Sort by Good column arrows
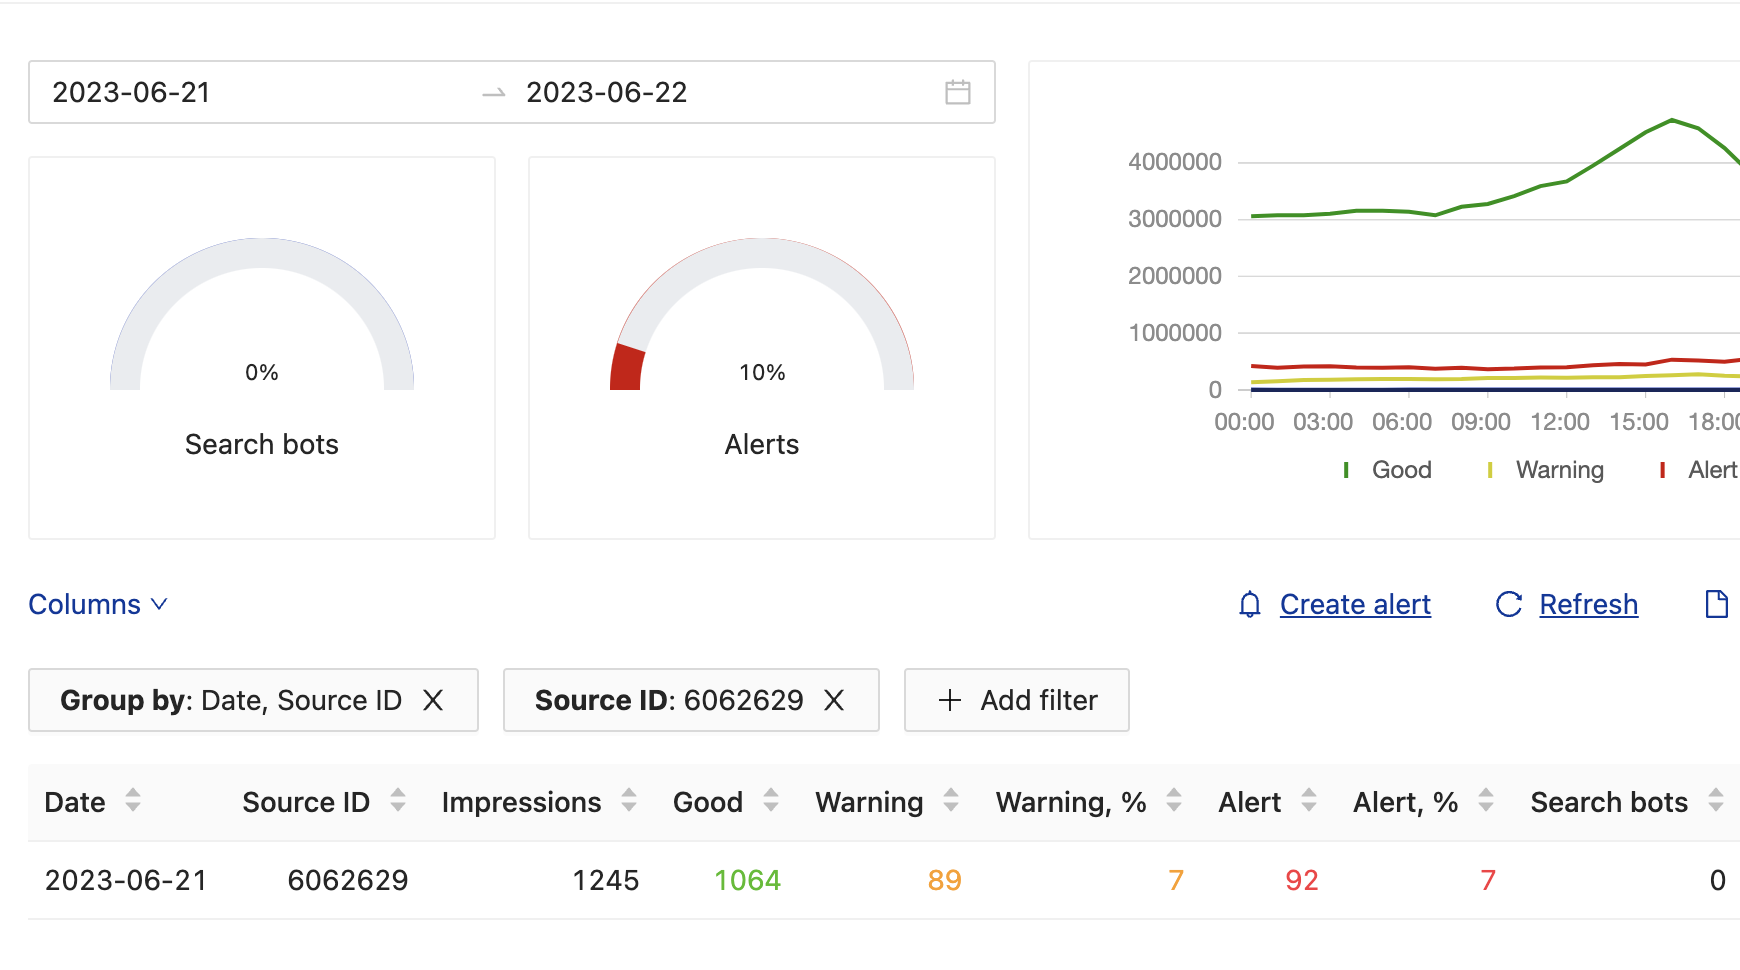 (x=771, y=801)
